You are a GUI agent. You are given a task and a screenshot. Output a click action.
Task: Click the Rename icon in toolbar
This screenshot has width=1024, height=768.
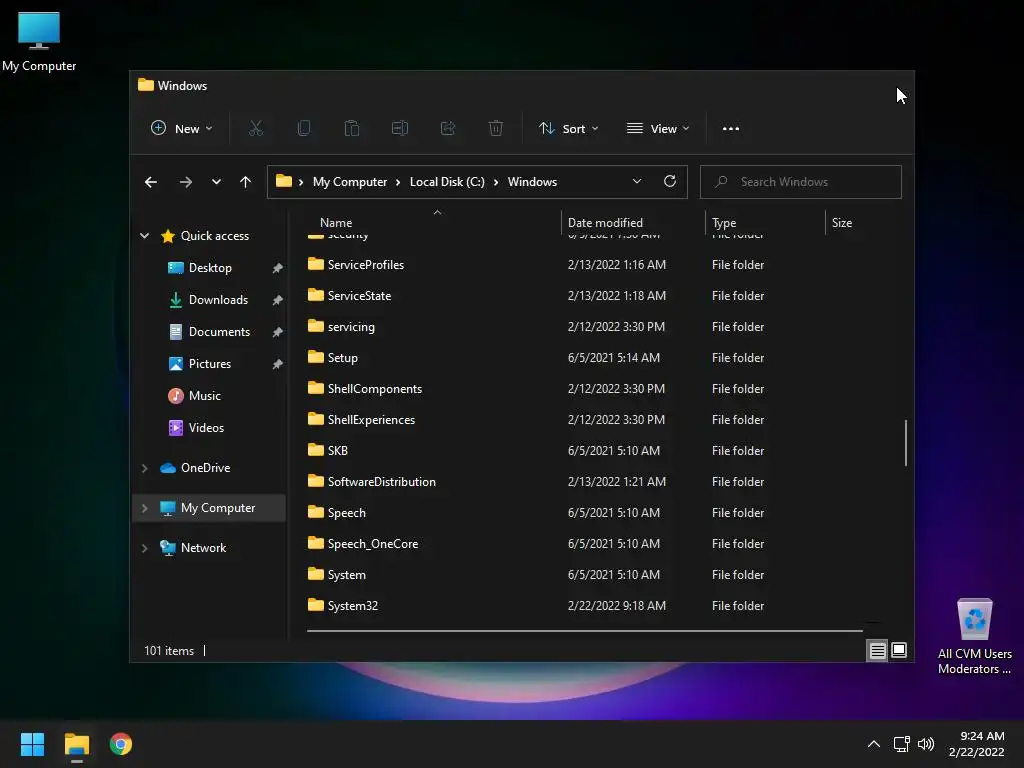click(x=400, y=129)
